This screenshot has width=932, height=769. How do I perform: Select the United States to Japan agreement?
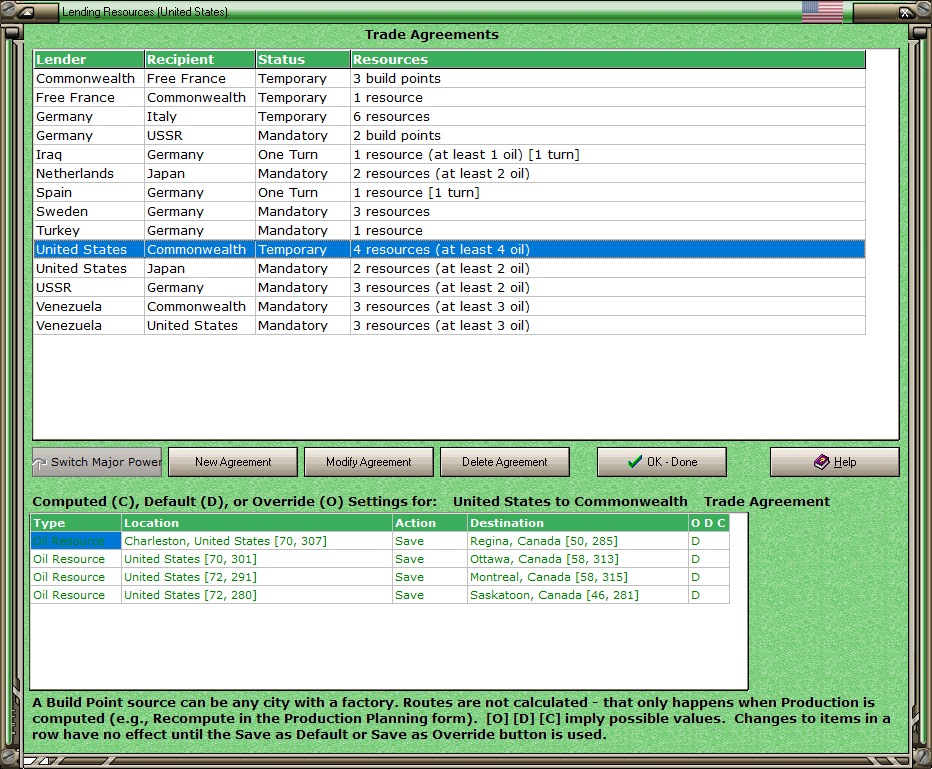click(x=449, y=269)
